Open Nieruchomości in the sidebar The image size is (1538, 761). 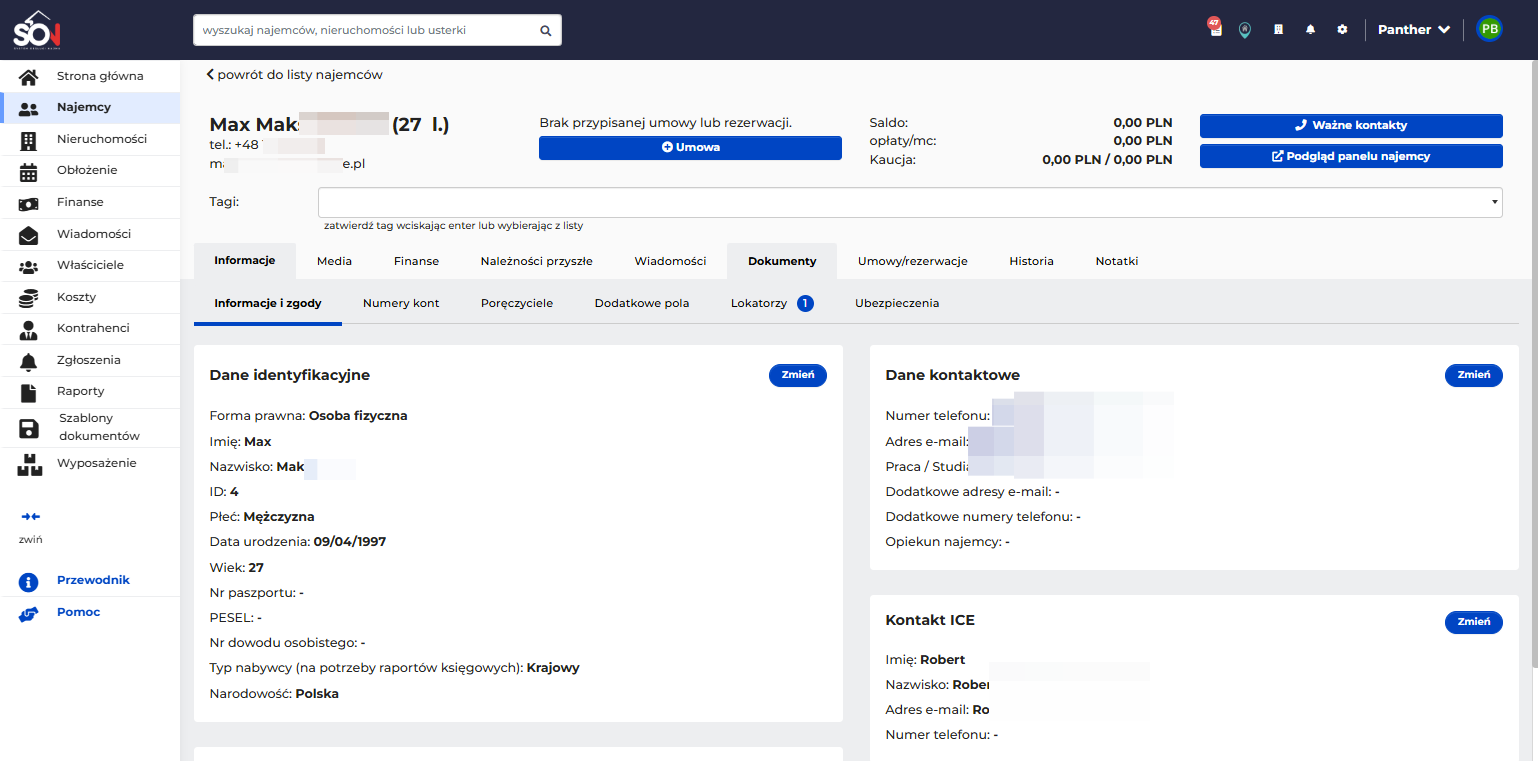[90, 139]
